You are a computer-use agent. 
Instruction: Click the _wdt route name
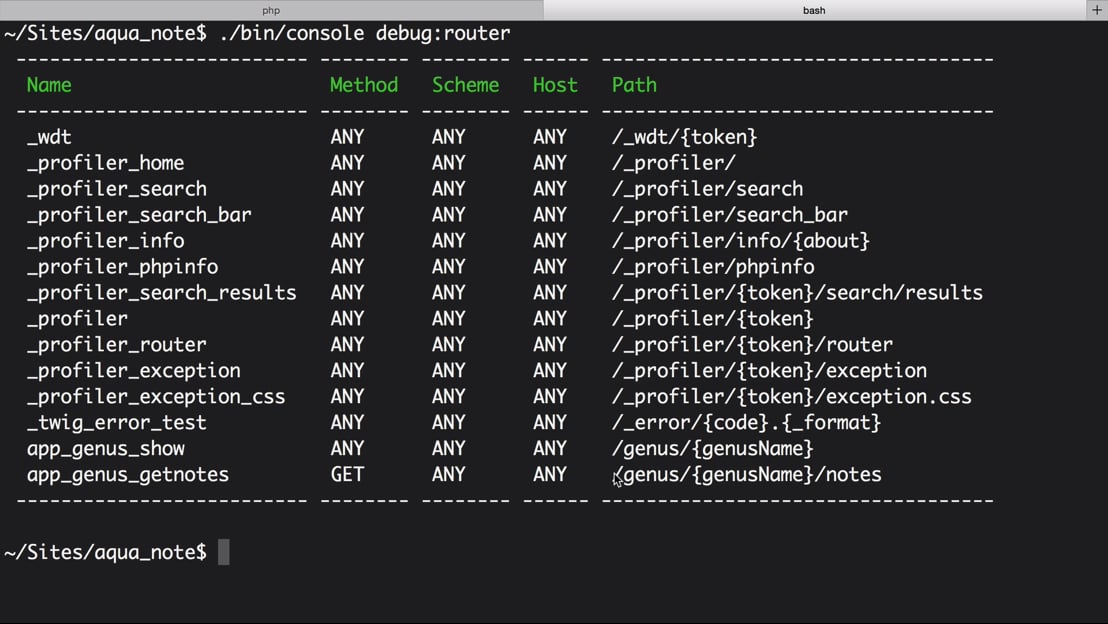tap(49, 137)
